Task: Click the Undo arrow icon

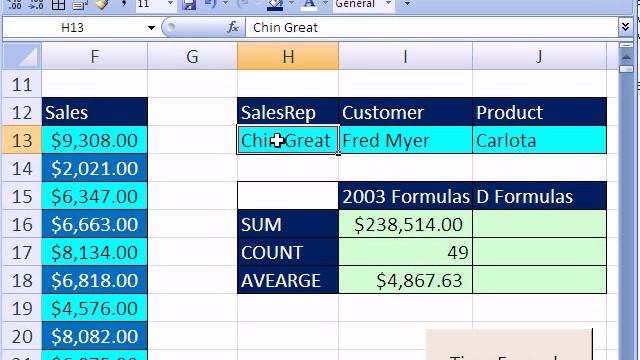Action: point(211,4)
